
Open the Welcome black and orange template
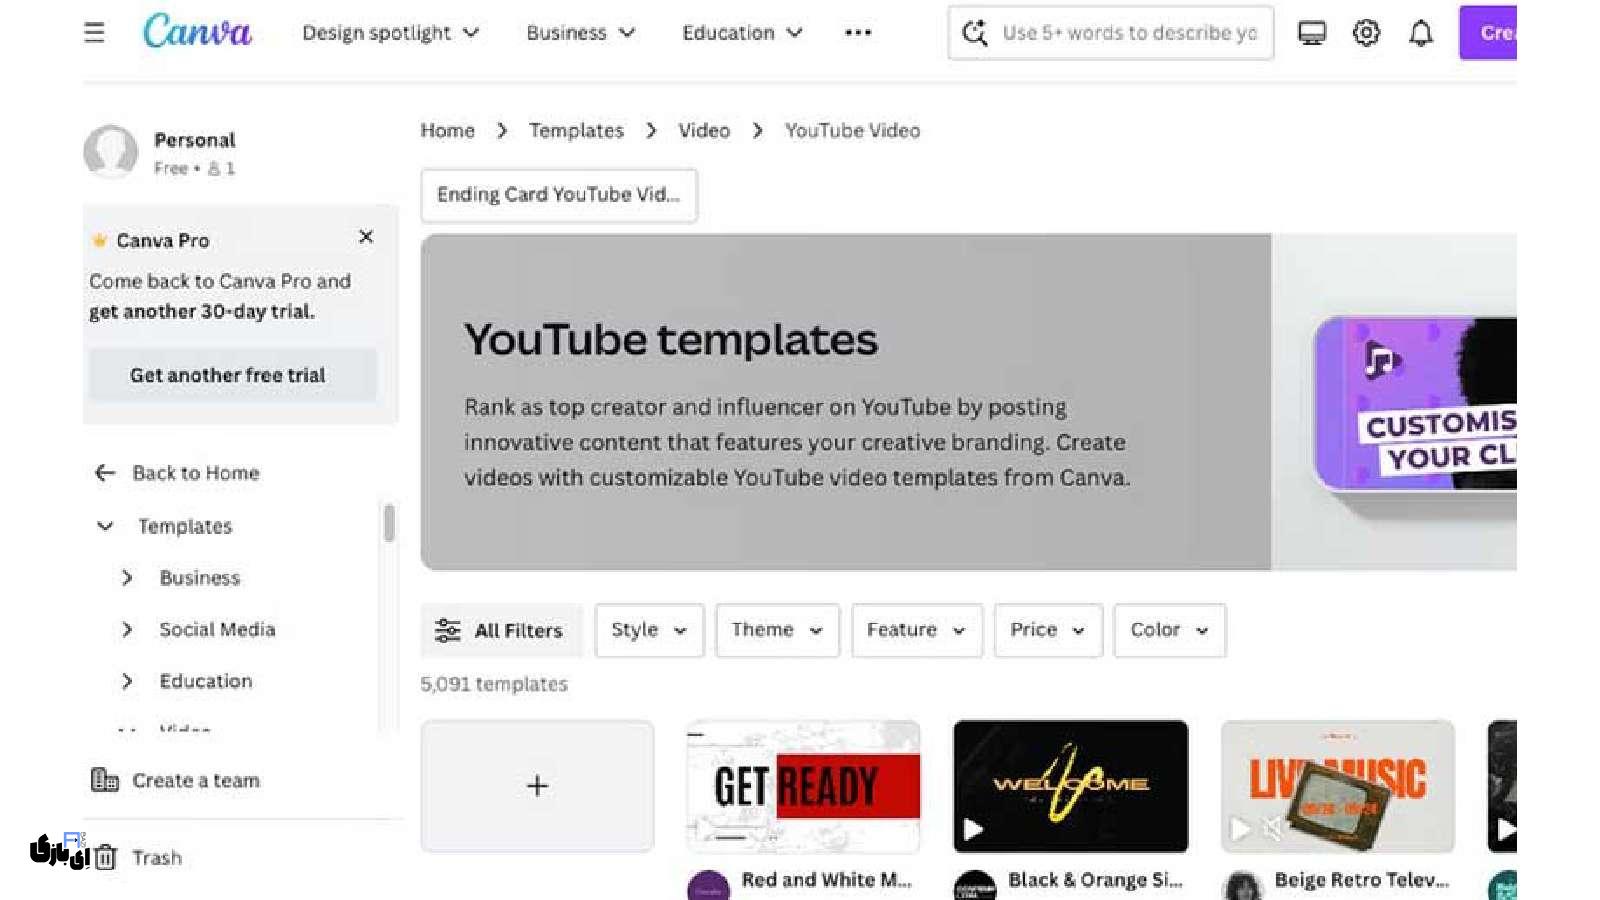pyautogui.click(x=1070, y=786)
